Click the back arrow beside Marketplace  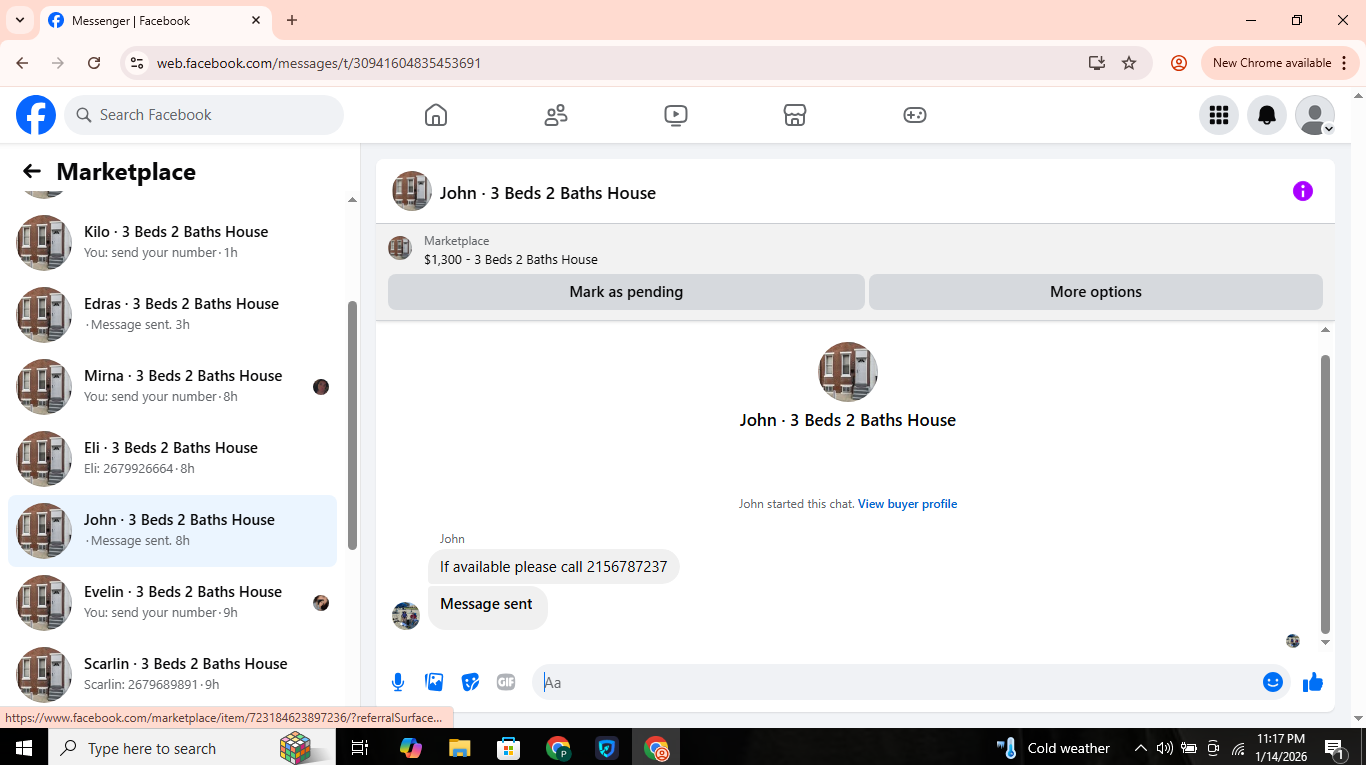pos(32,171)
